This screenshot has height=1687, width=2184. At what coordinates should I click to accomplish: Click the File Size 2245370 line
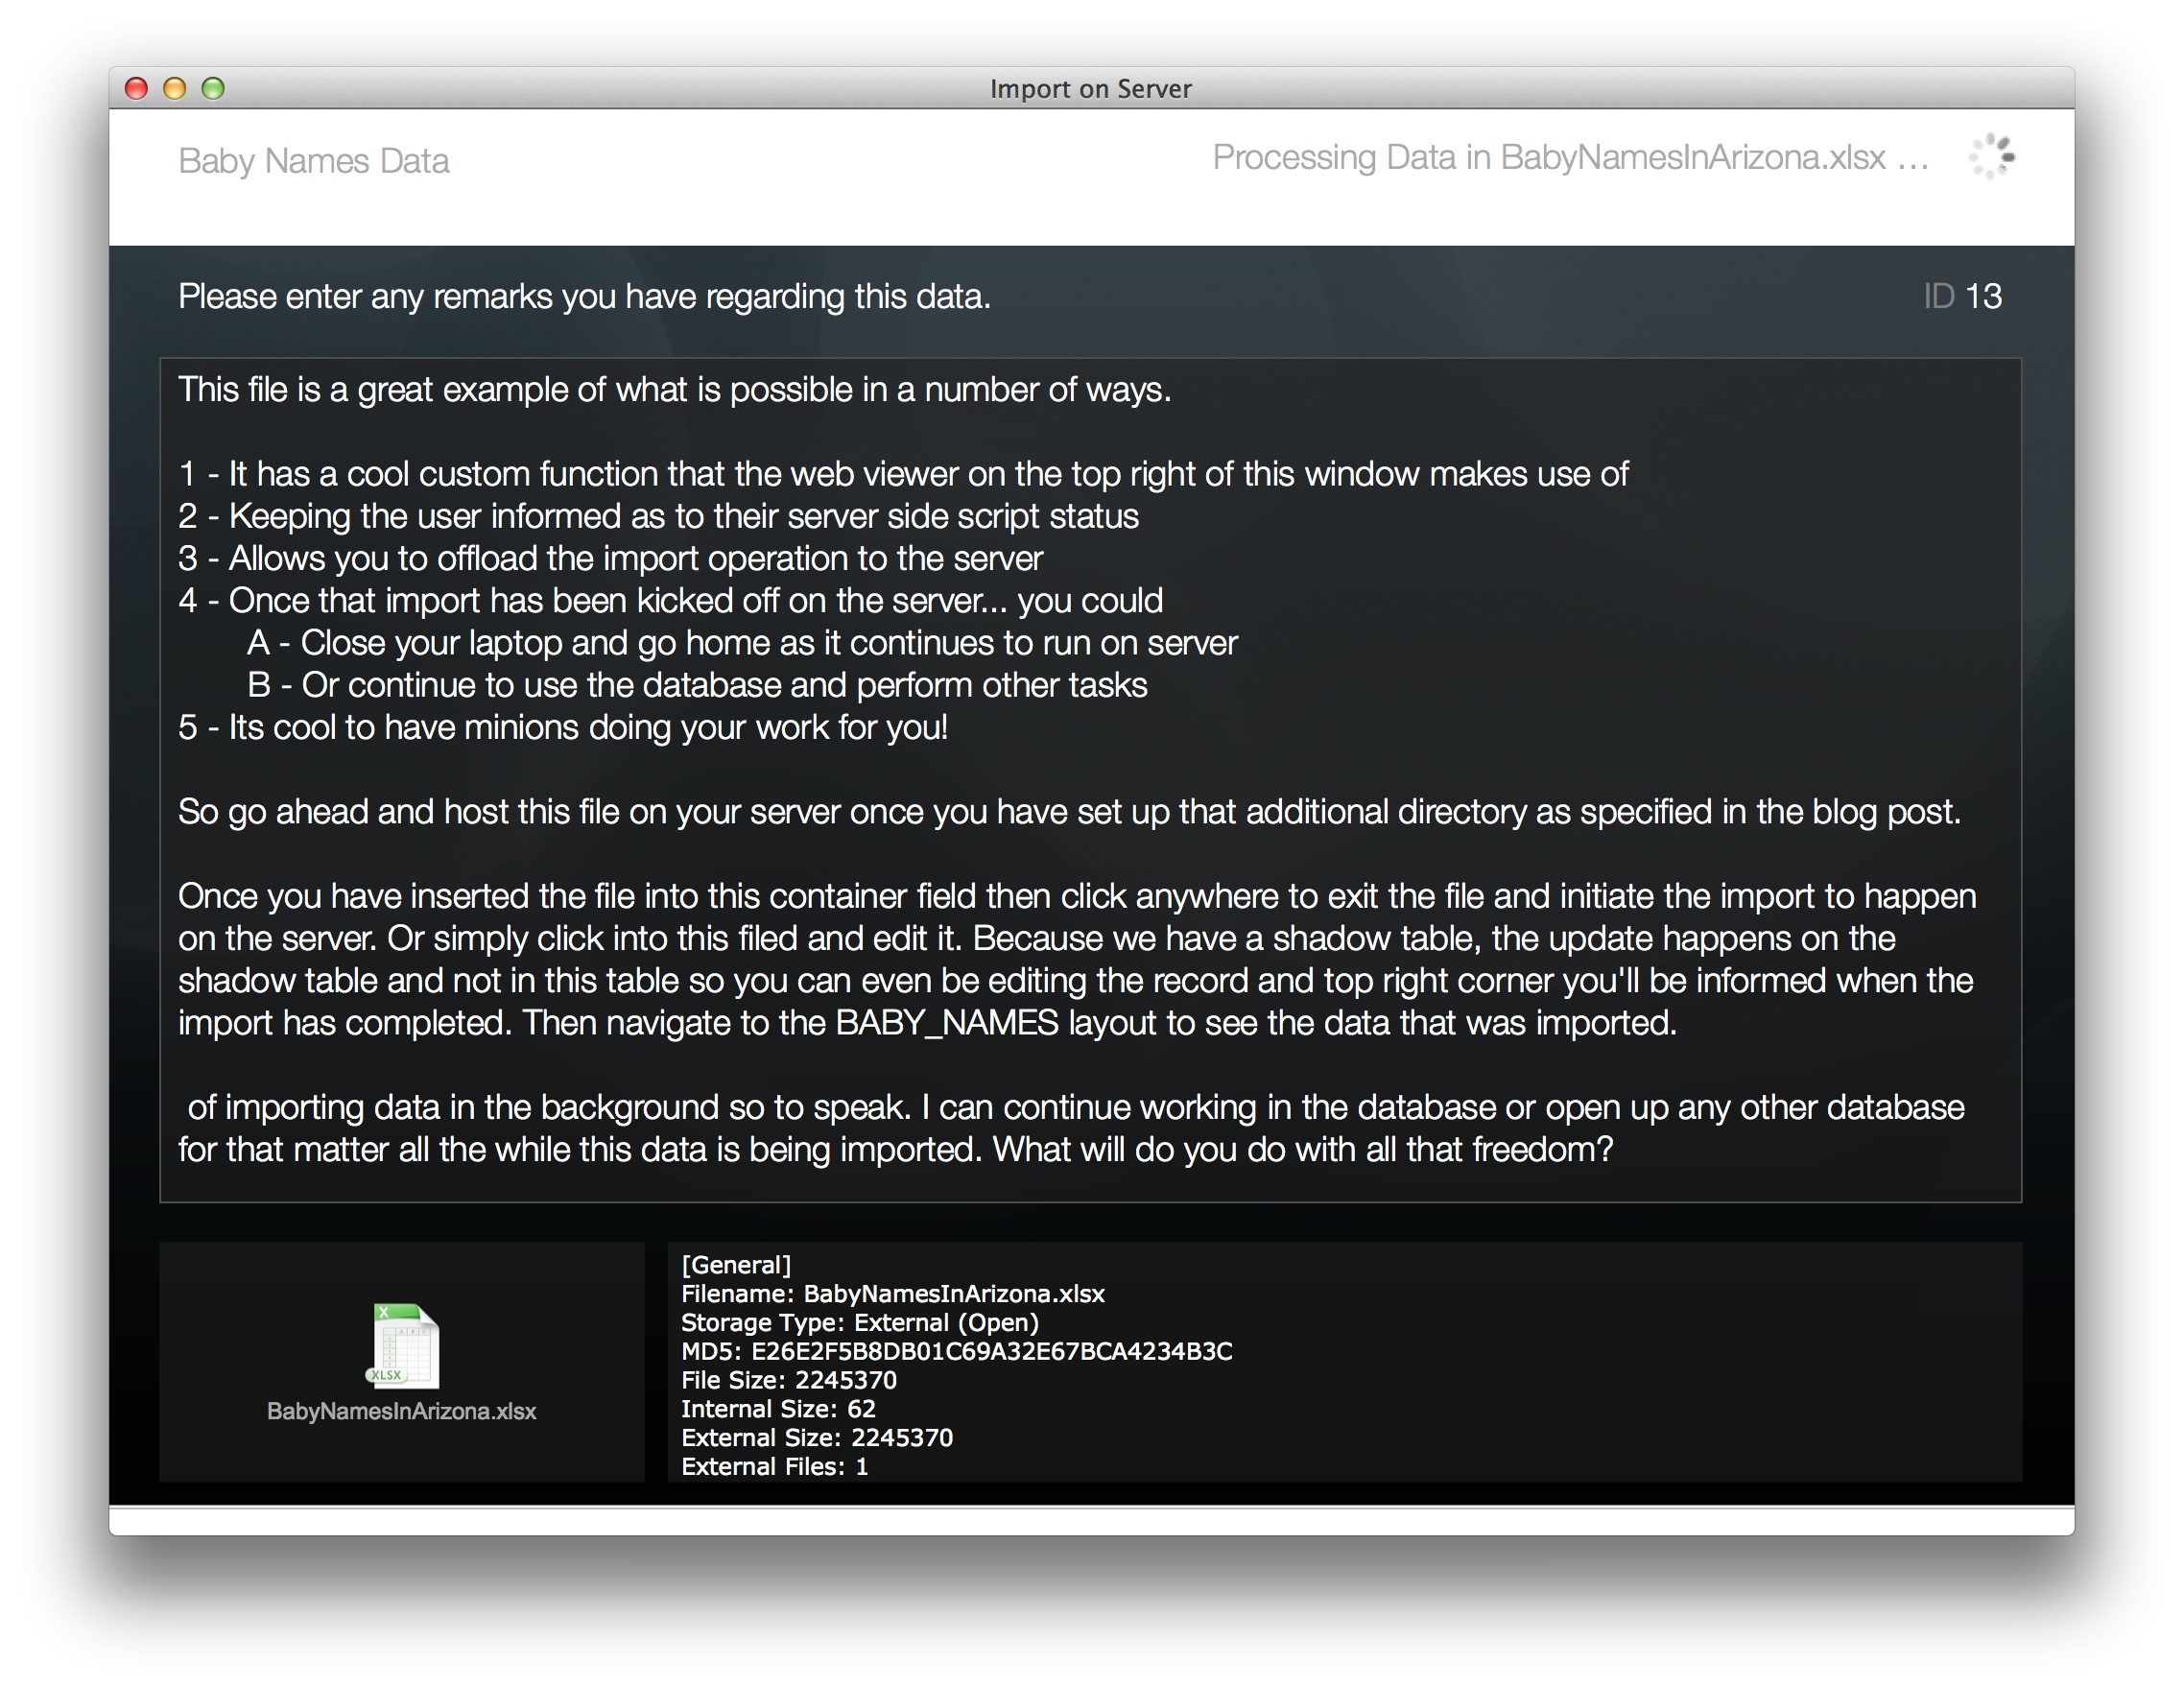click(788, 1380)
